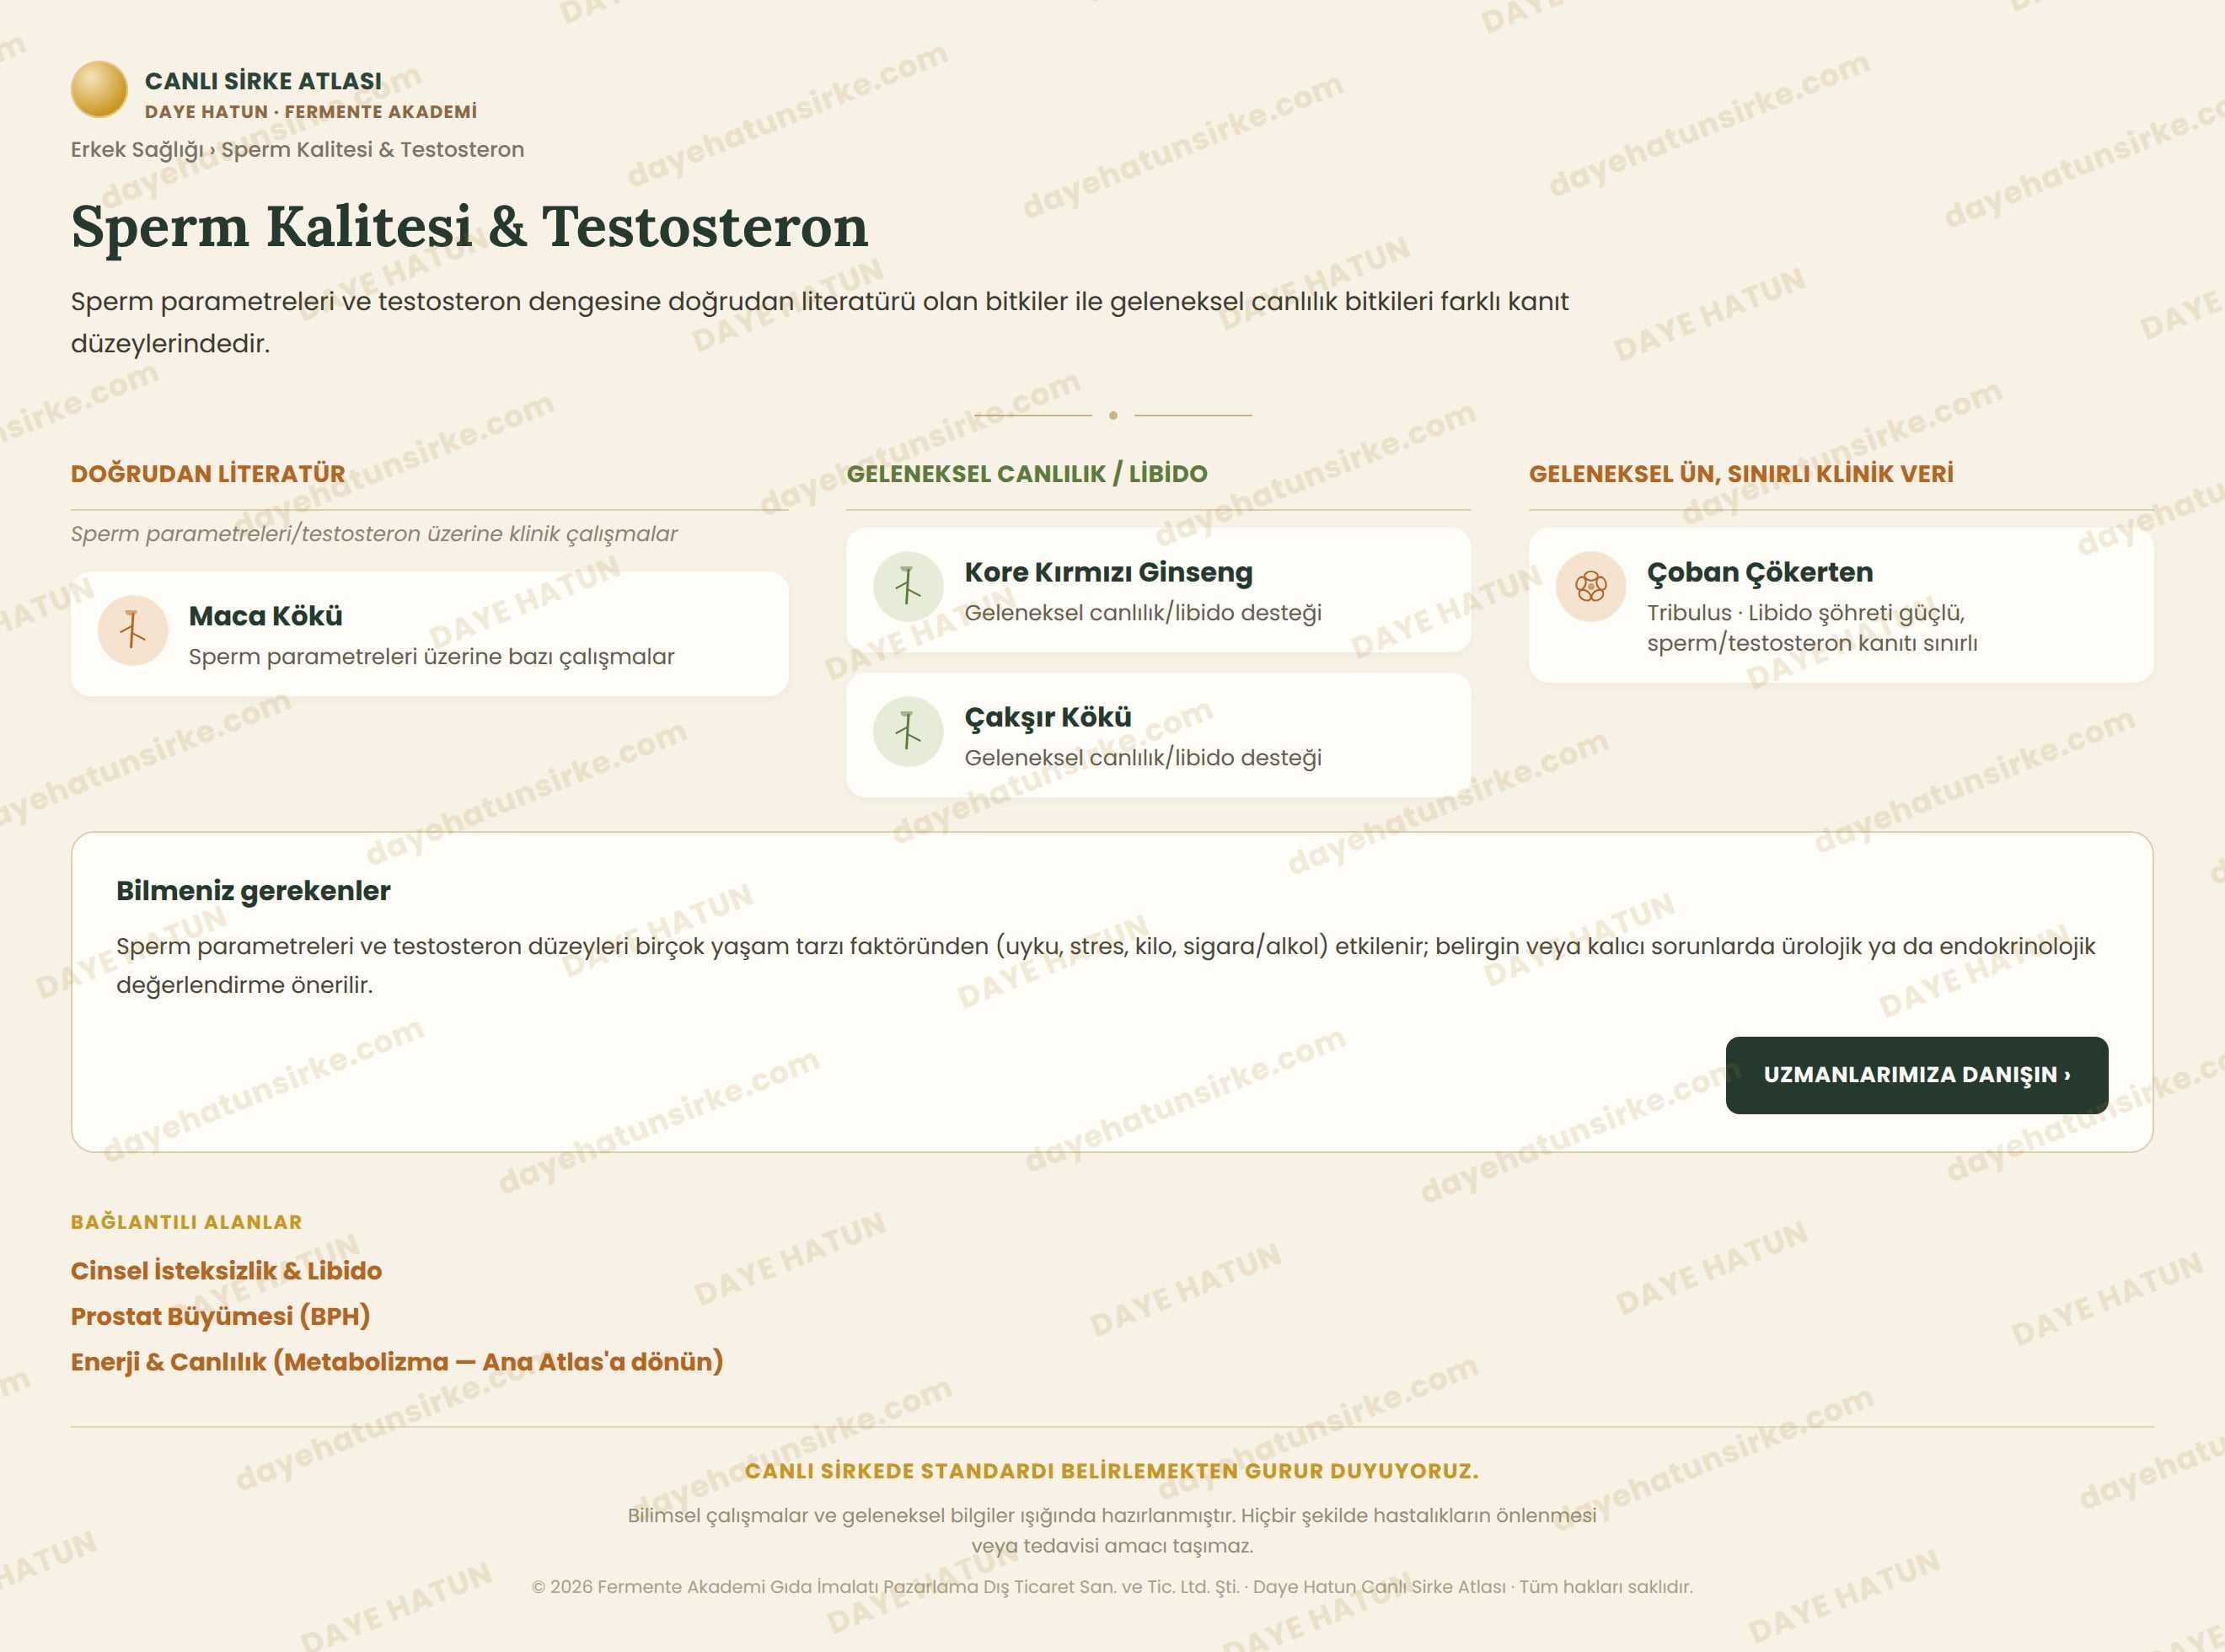Click the Geleneksel Canlılık / Libido column heading
2225x1652 pixels.
coord(1027,474)
